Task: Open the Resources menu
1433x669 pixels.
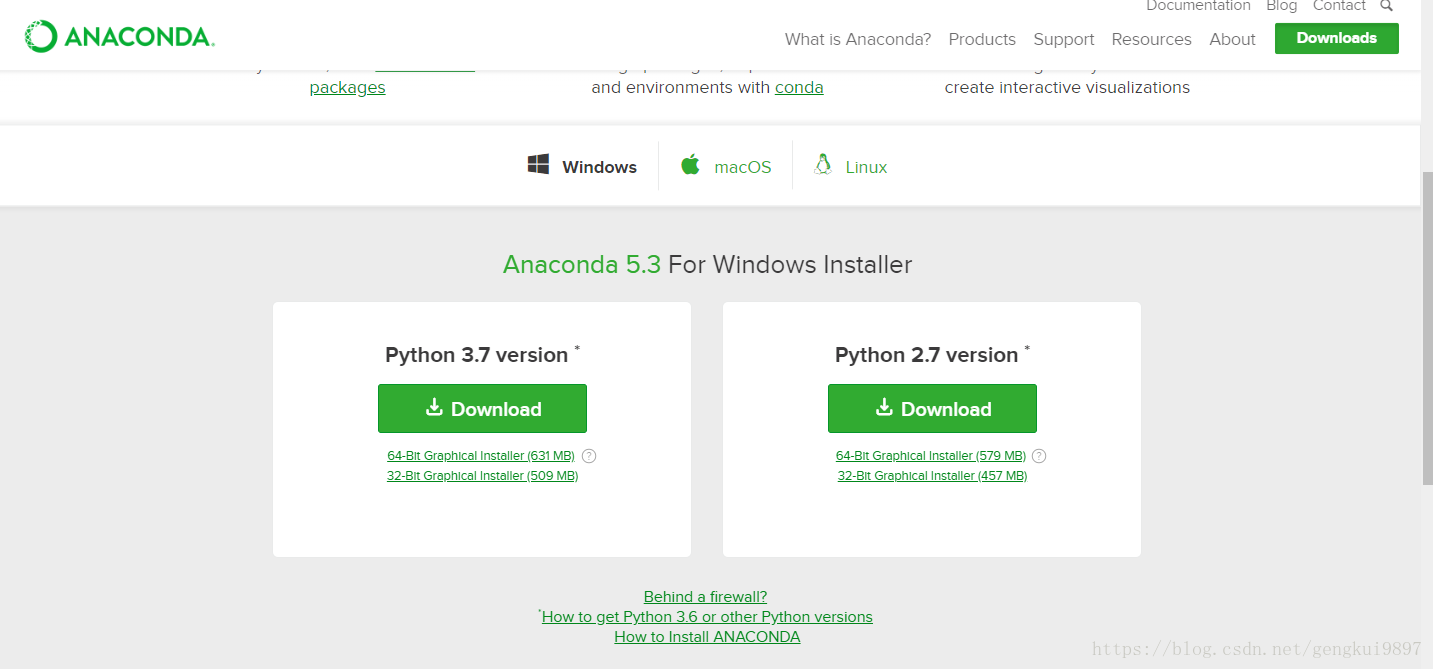Action: point(1151,39)
